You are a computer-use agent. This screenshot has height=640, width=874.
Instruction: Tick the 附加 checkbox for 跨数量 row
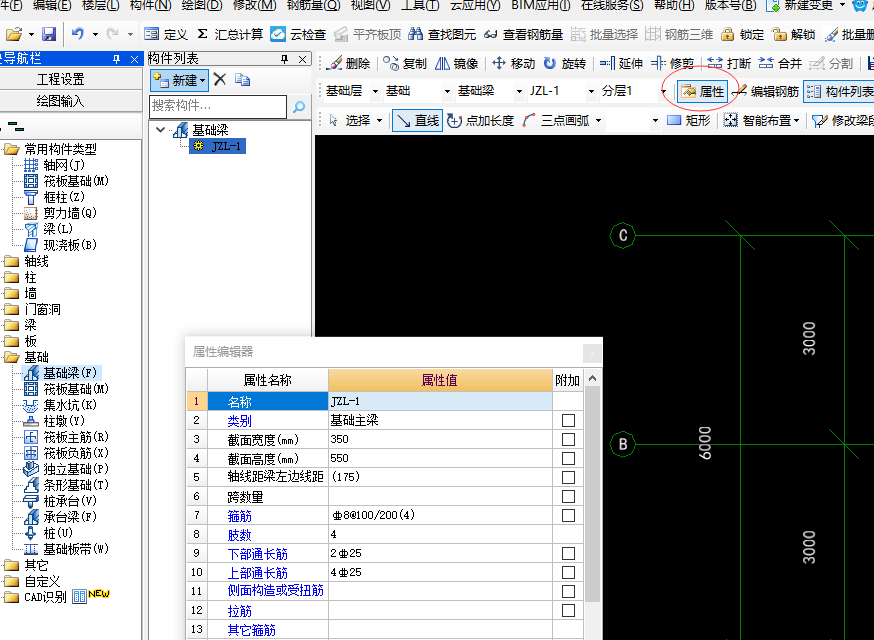click(x=568, y=496)
